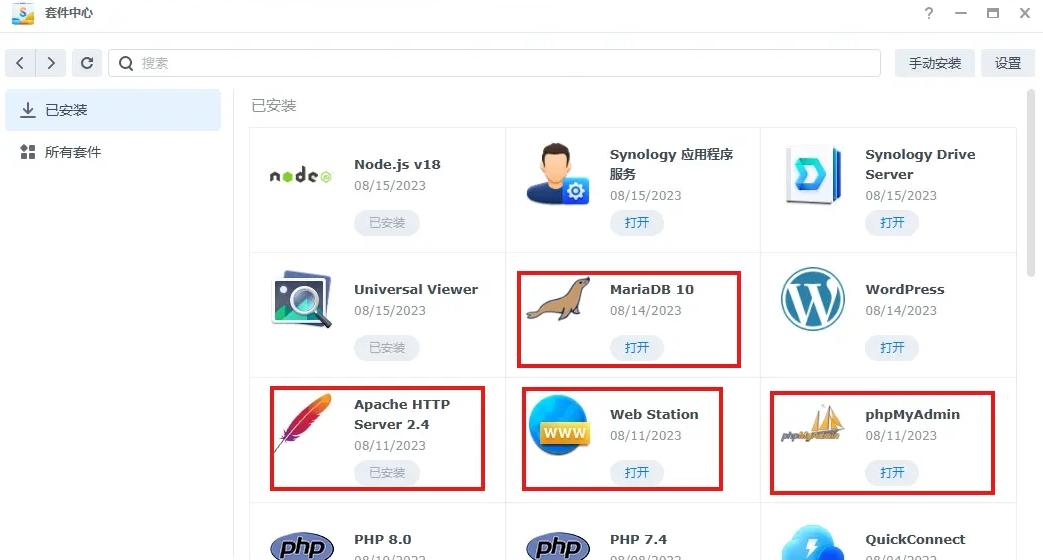1043x560 pixels.
Task: Click the Apache feather icon
Action: [303, 423]
